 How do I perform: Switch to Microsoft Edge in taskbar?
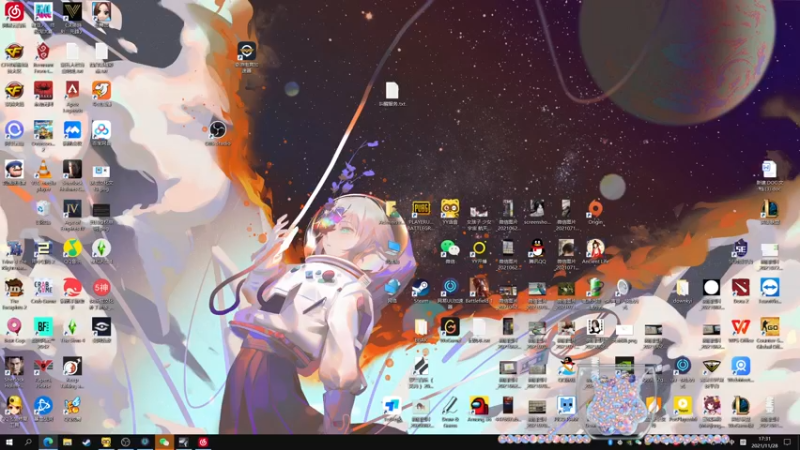[x=48, y=442]
